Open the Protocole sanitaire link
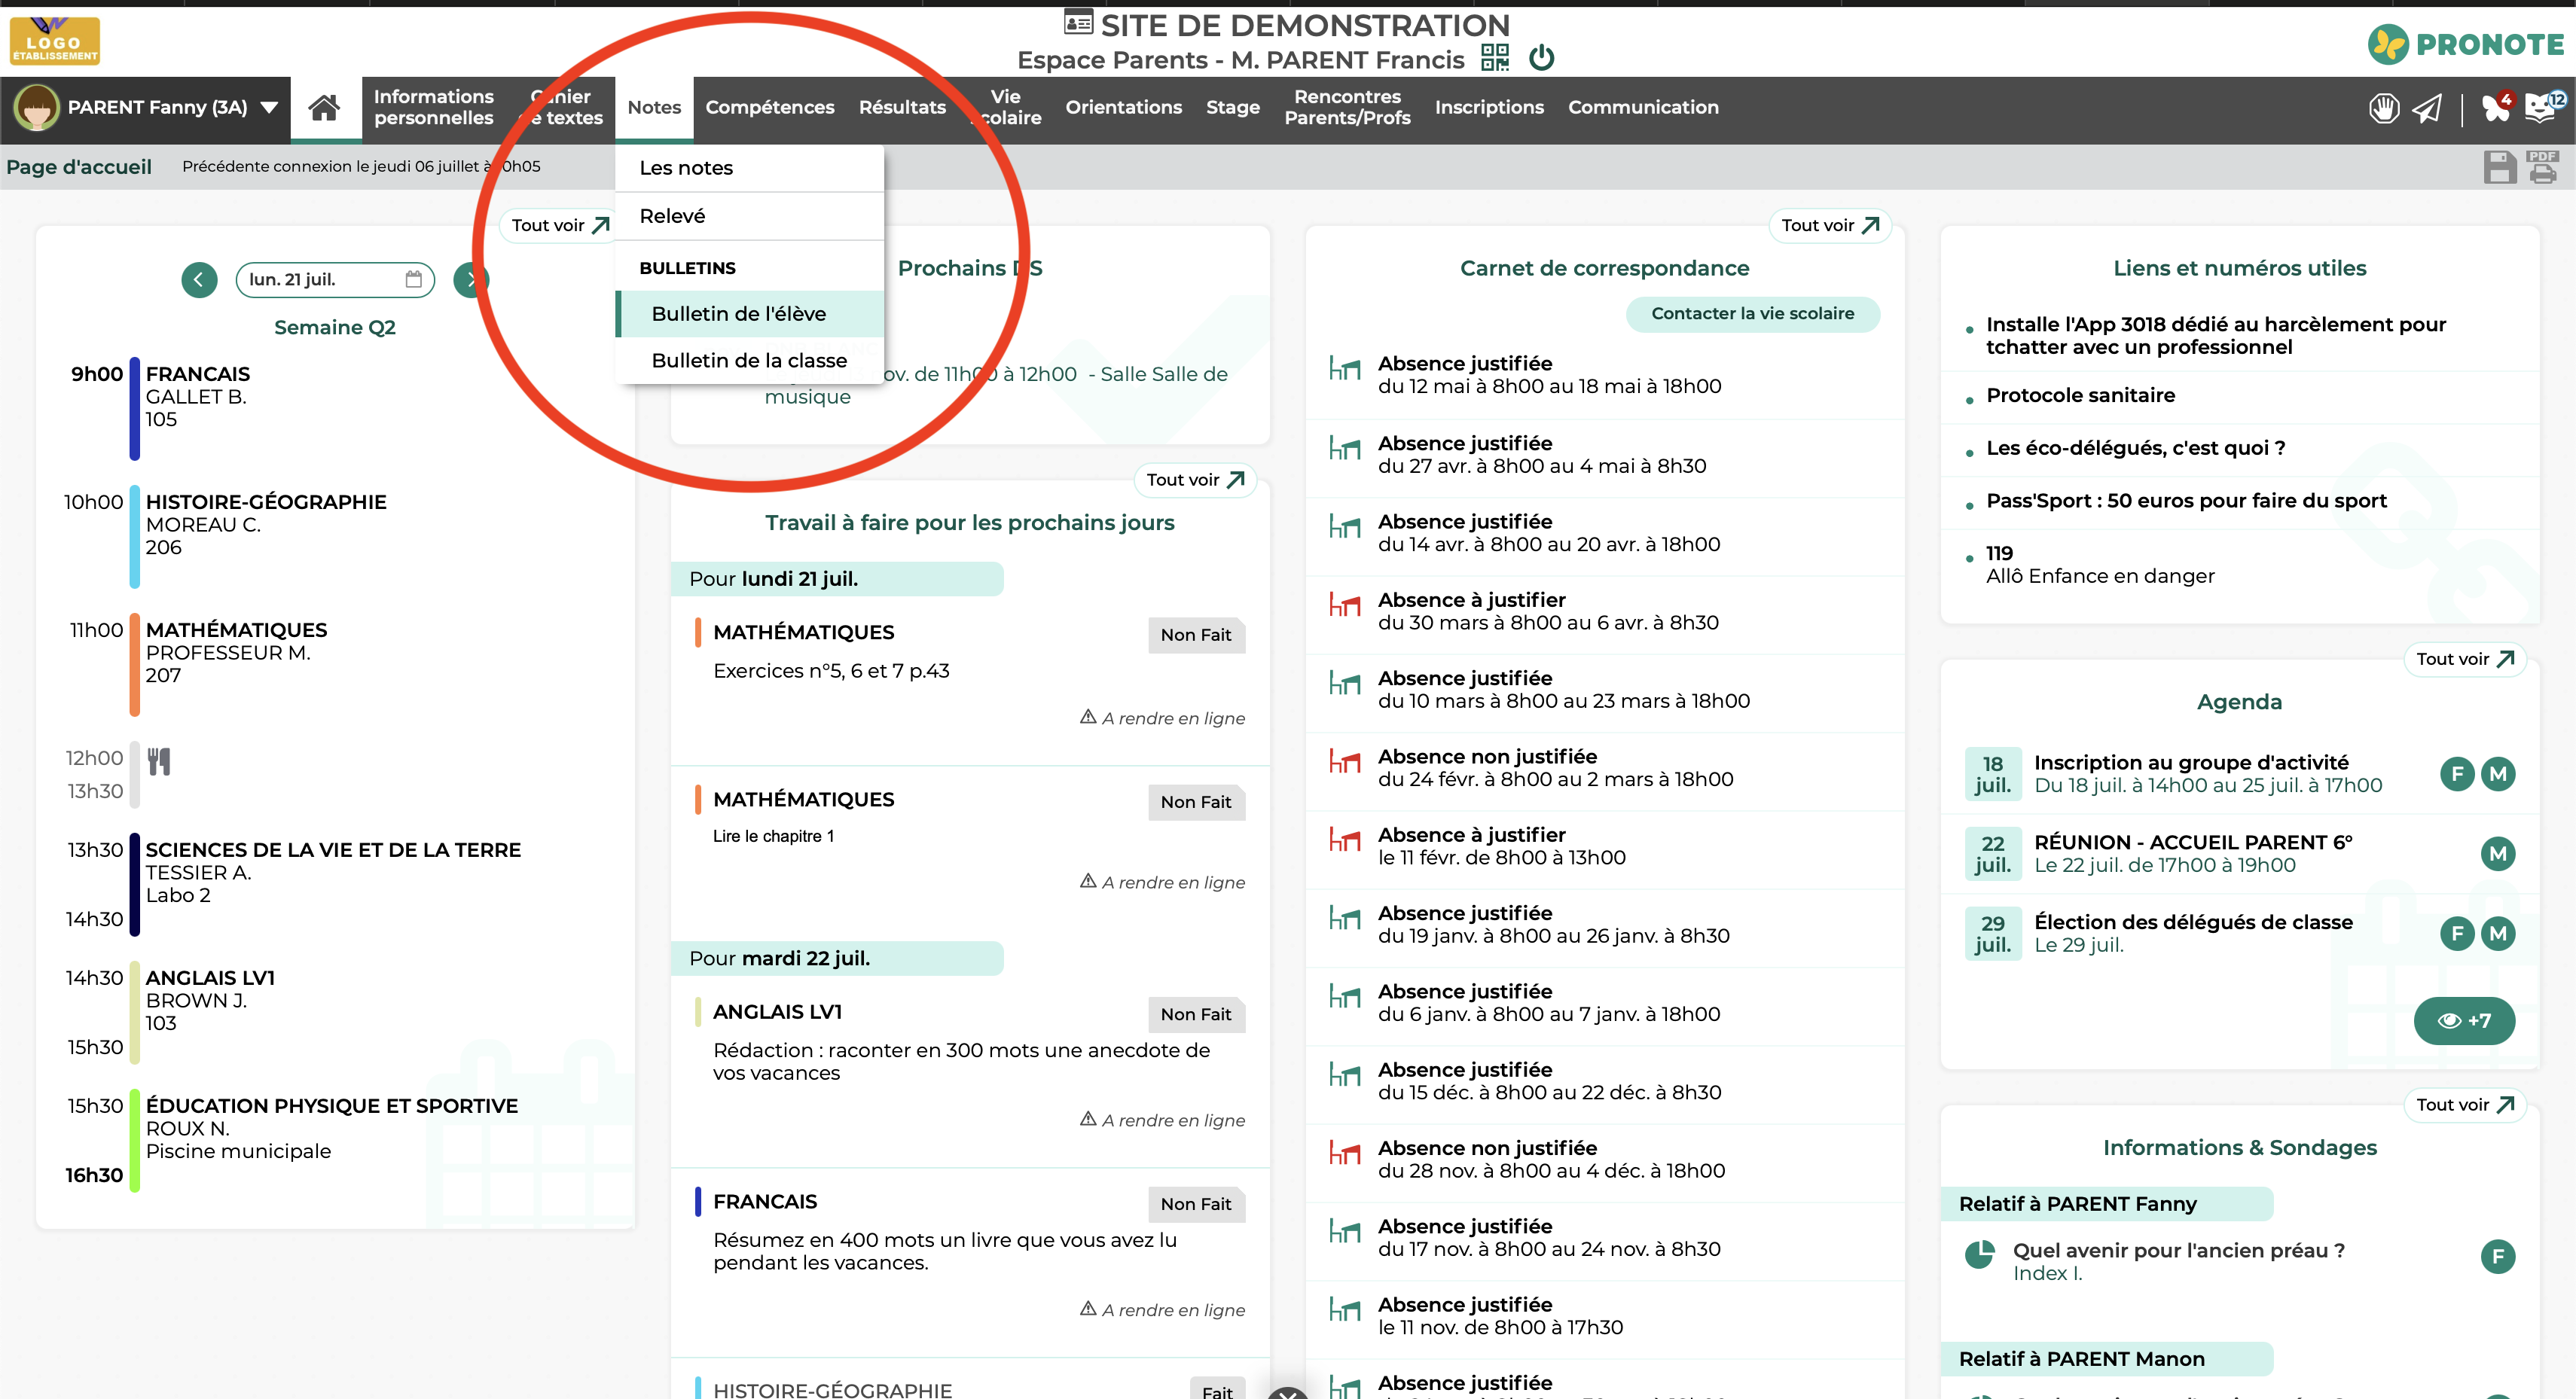 [2079, 395]
